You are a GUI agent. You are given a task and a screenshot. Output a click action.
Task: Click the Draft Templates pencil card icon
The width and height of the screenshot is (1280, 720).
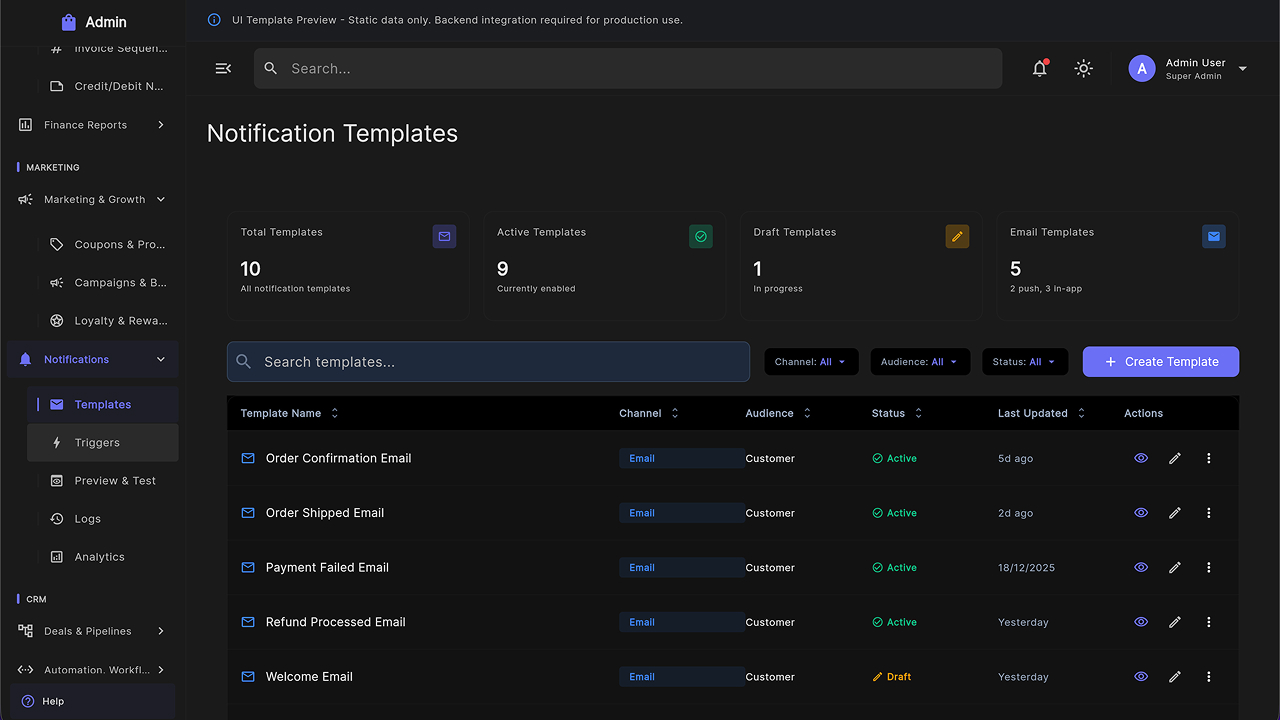click(x=957, y=237)
